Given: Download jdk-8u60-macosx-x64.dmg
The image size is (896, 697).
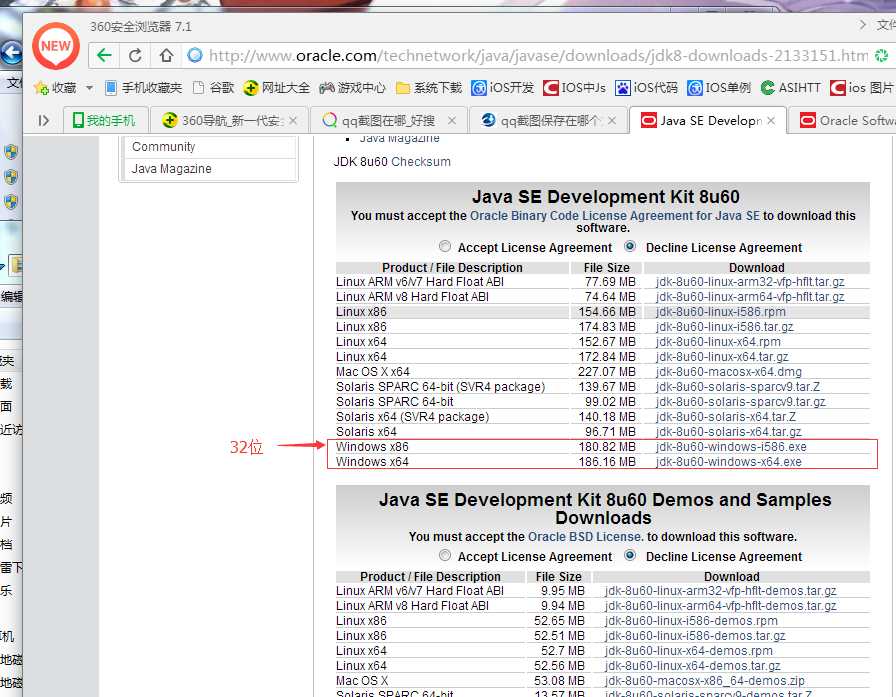Looking at the screenshot, I should (x=729, y=372).
